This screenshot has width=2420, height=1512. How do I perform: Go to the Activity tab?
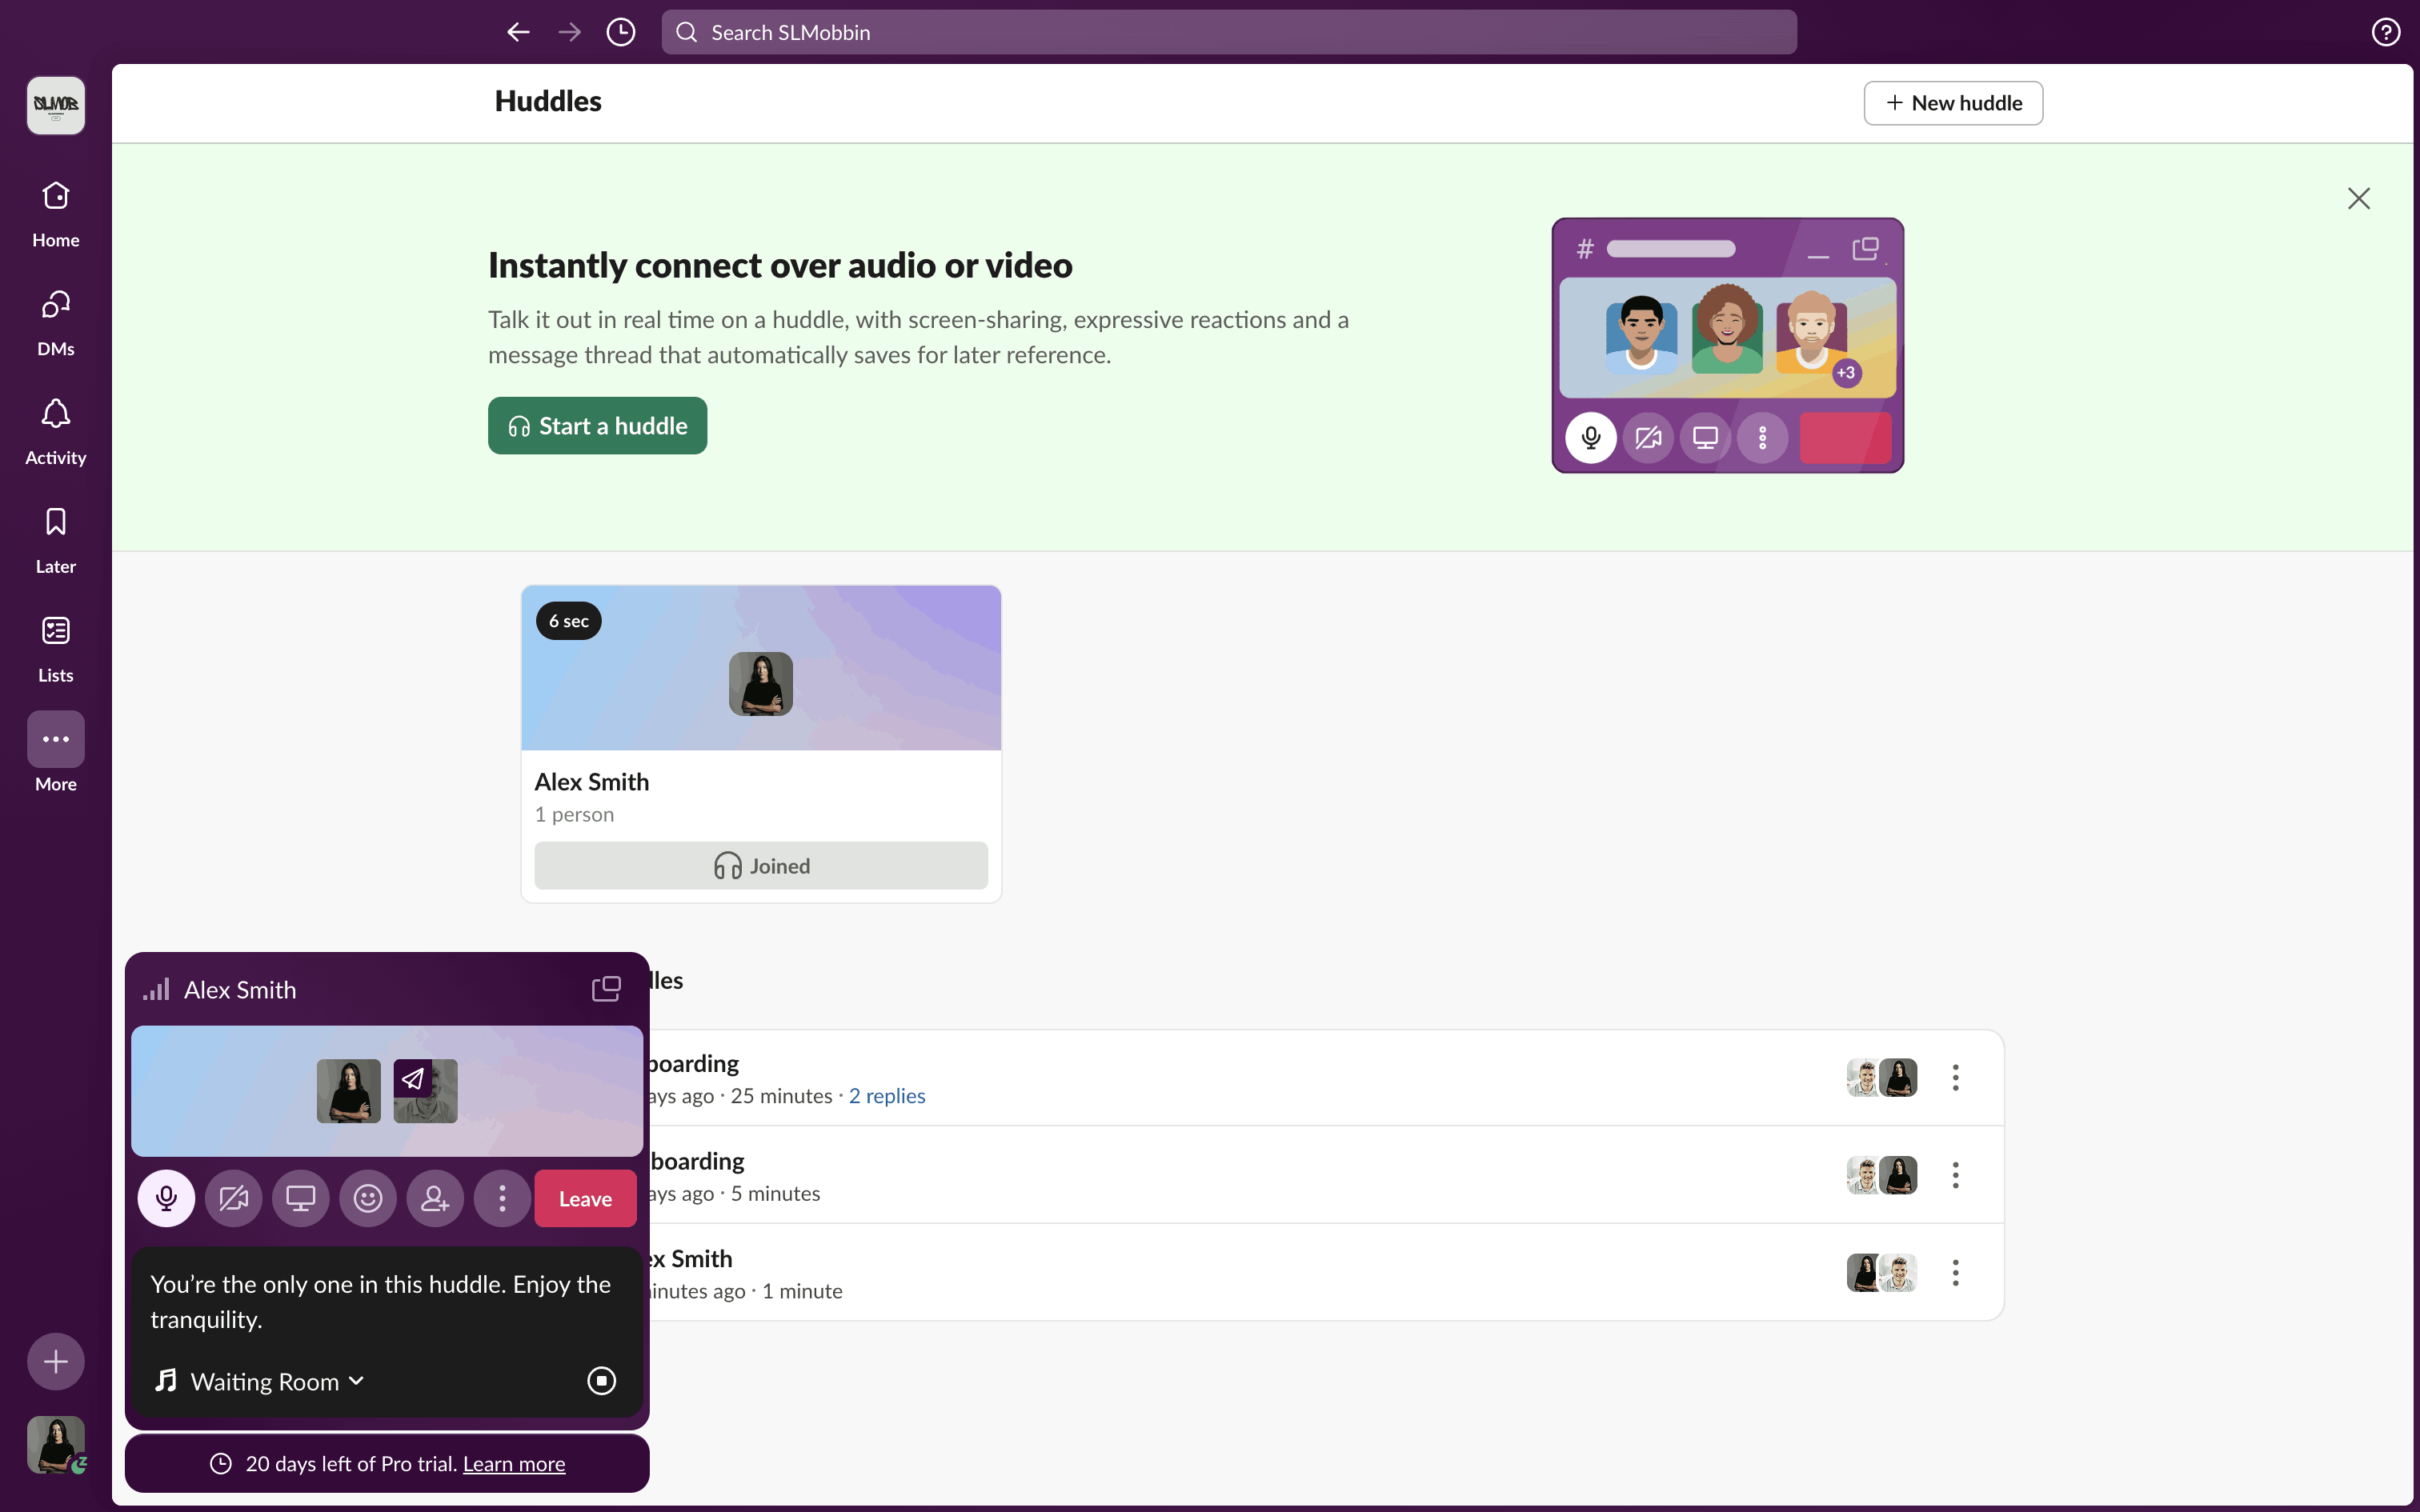click(x=55, y=431)
